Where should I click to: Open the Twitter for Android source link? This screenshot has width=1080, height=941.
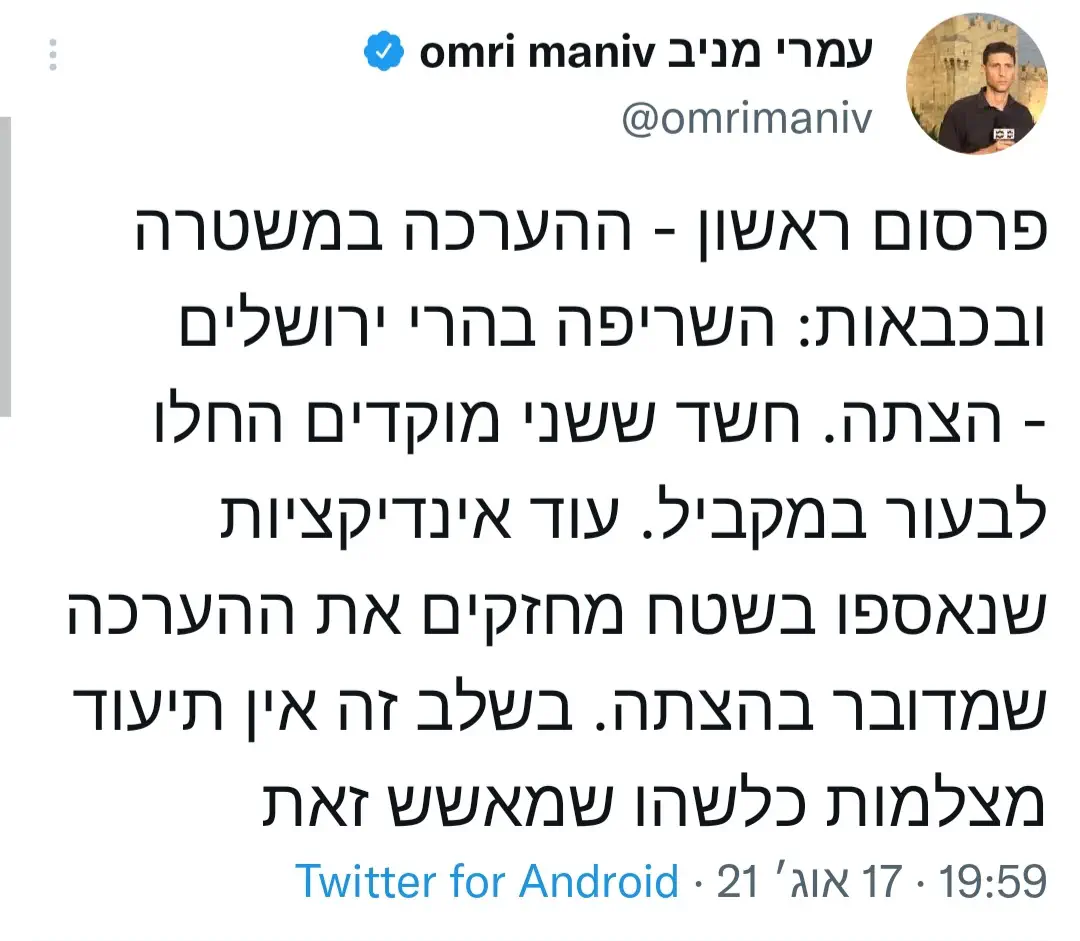pos(487,882)
